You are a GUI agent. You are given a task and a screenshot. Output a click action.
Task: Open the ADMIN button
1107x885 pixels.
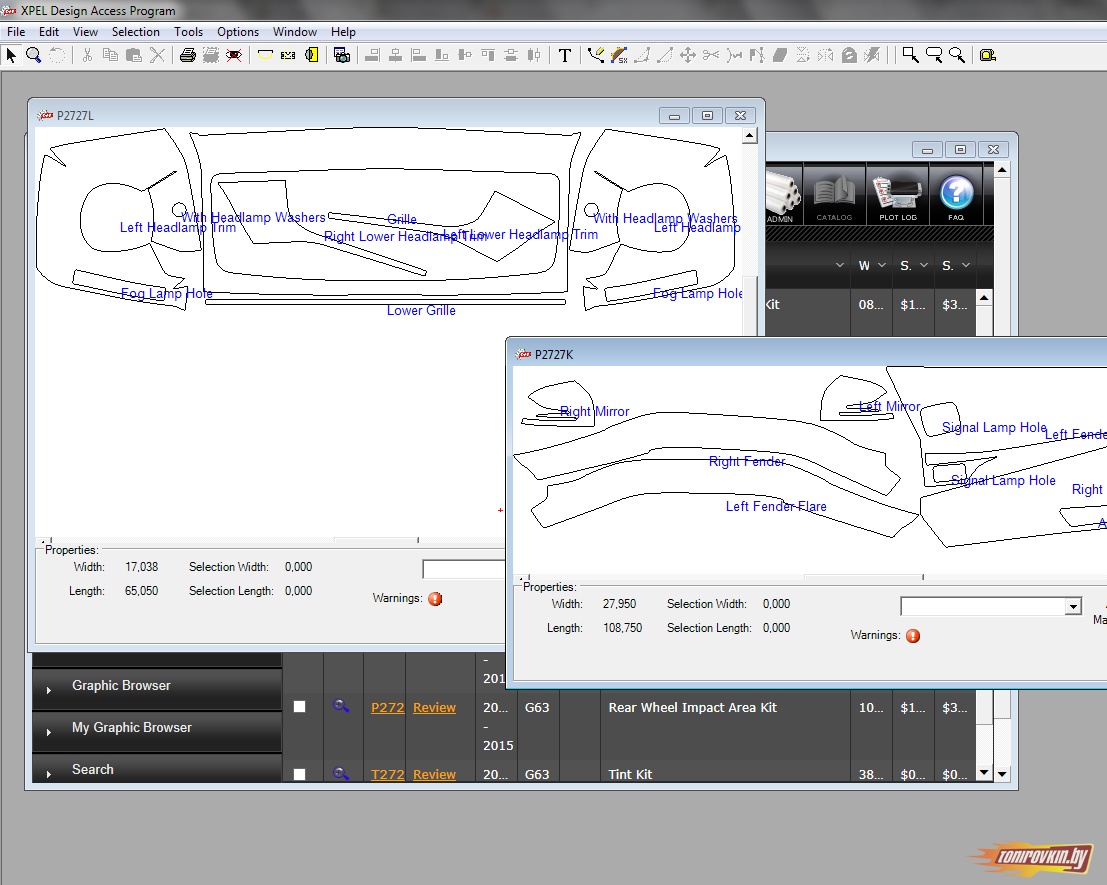click(783, 196)
